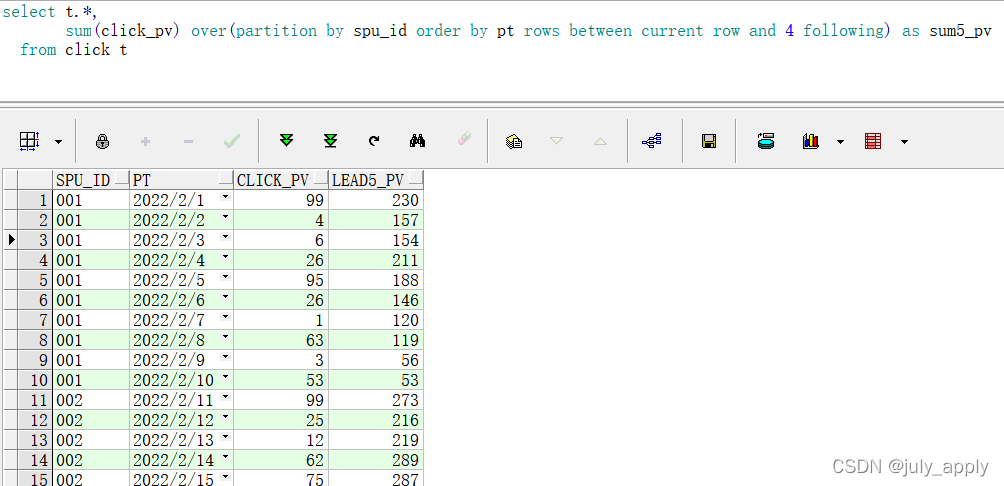
Task: Click LEAD5_PV cell with value 273
Action: [x=376, y=400]
